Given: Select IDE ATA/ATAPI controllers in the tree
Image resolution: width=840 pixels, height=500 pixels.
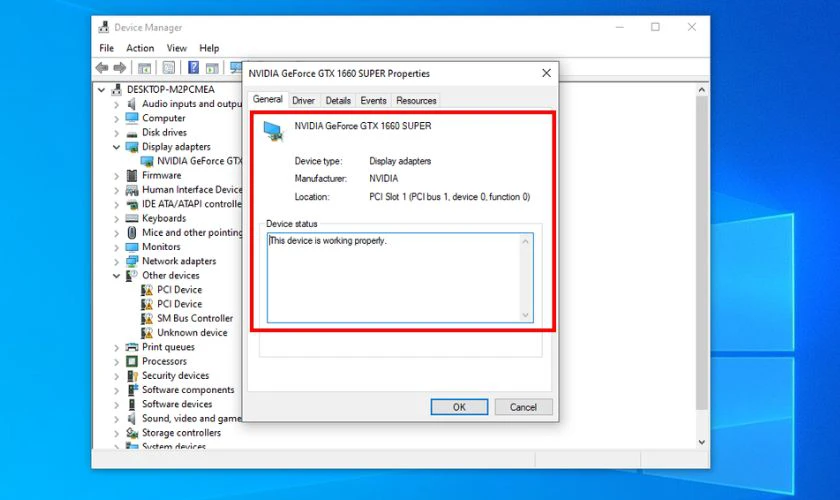Looking at the screenshot, I should (x=191, y=204).
